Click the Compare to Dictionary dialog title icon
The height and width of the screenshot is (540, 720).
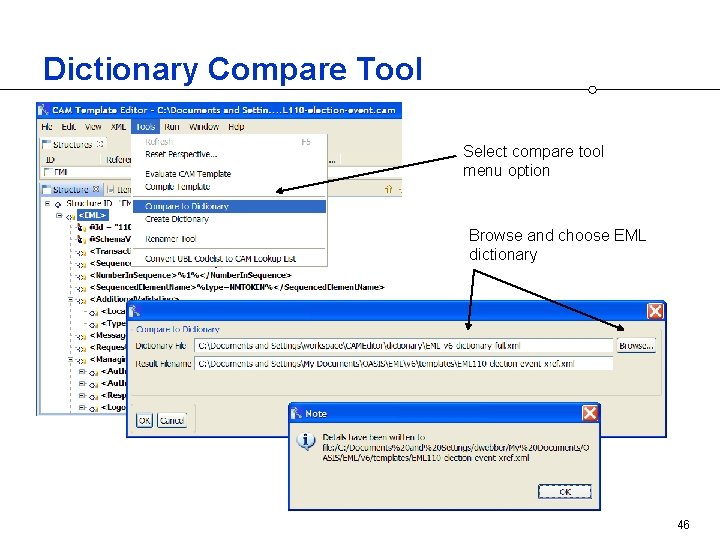click(x=134, y=311)
